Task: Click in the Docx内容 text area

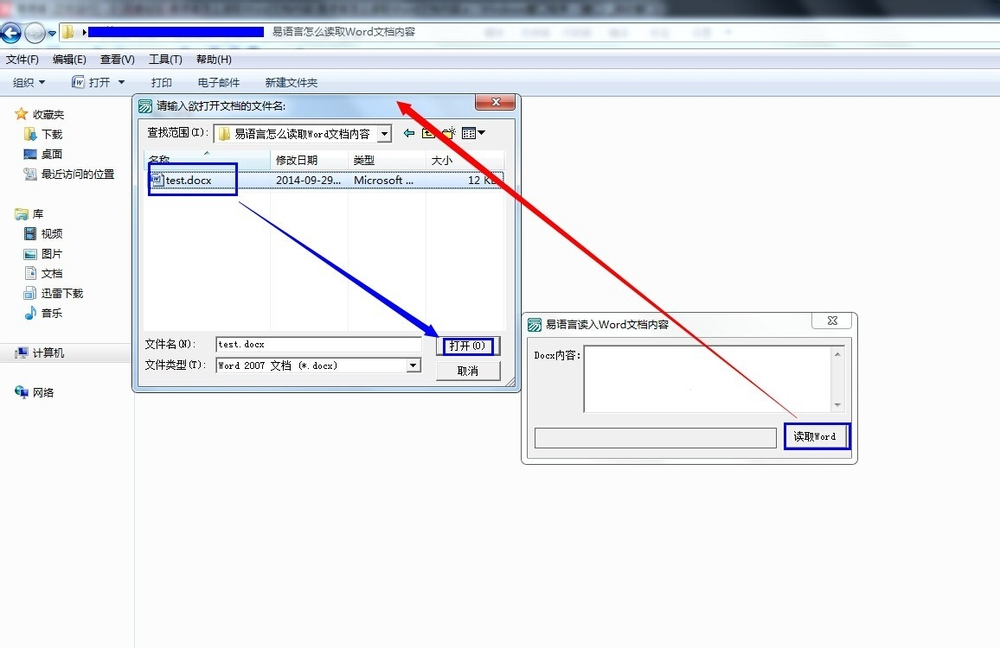Action: [x=708, y=379]
